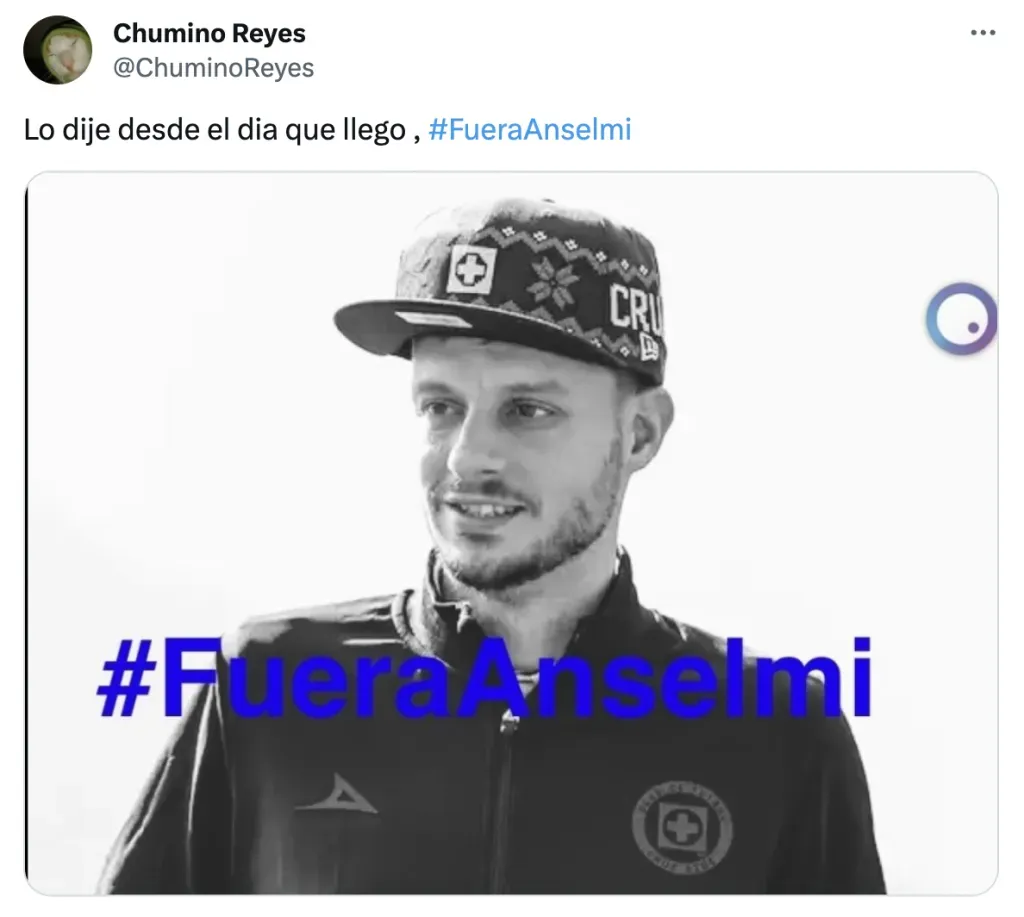This screenshot has height=917, width=1024.
Task: Click the blue #FueraAnselmi overlay text on image
Action: click(484, 677)
